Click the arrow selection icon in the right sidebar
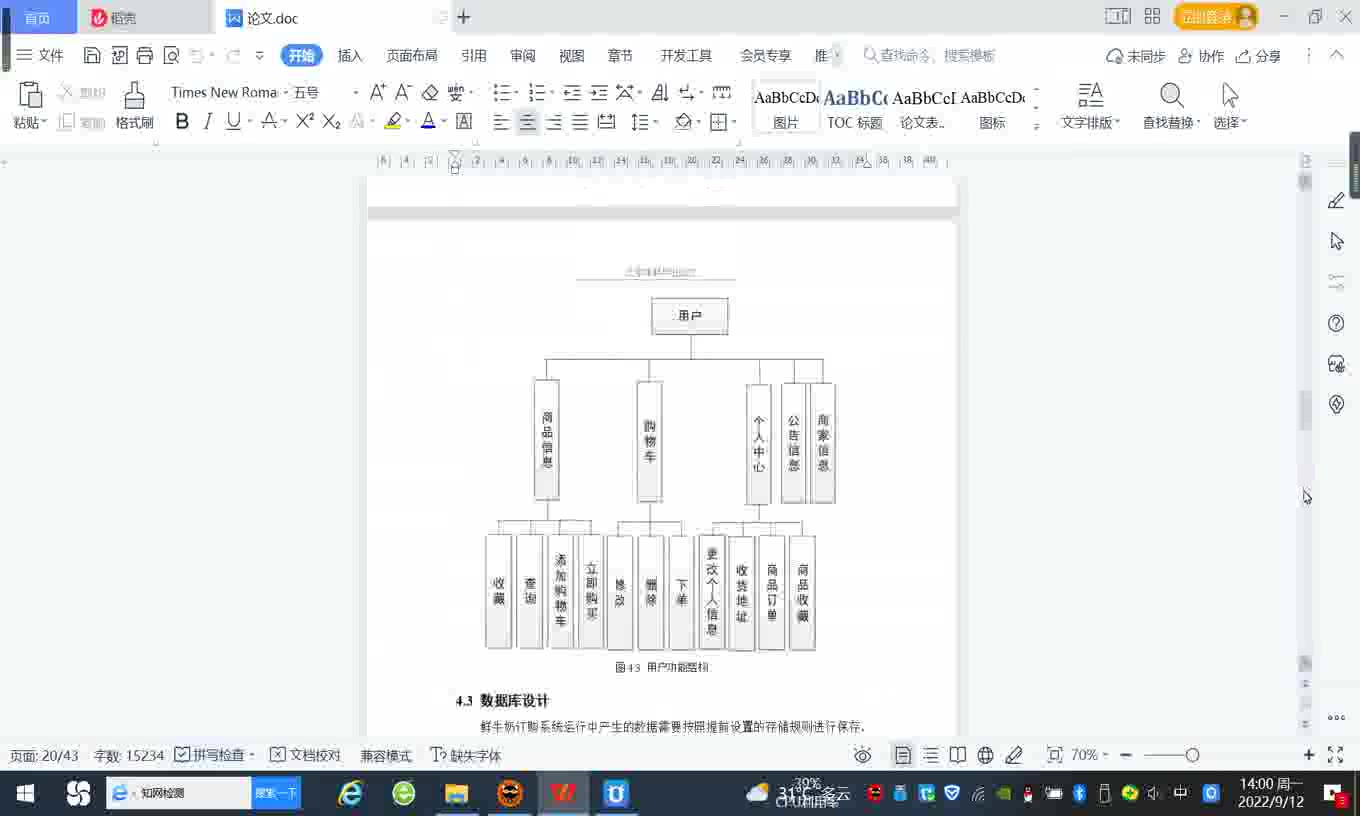The height and width of the screenshot is (816, 1360). [x=1336, y=241]
